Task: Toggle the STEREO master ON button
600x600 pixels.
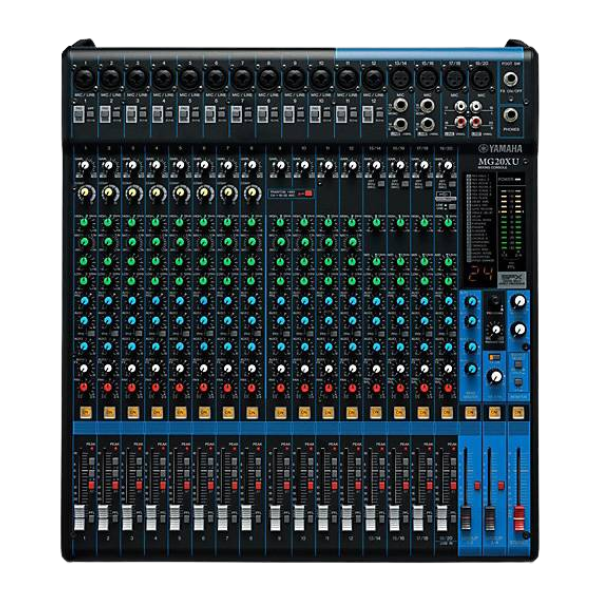Action: (x=518, y=412)
